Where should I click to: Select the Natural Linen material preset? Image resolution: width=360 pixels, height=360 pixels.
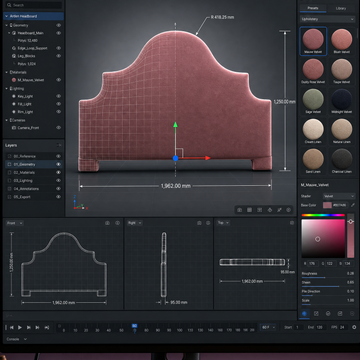(342, 131)
